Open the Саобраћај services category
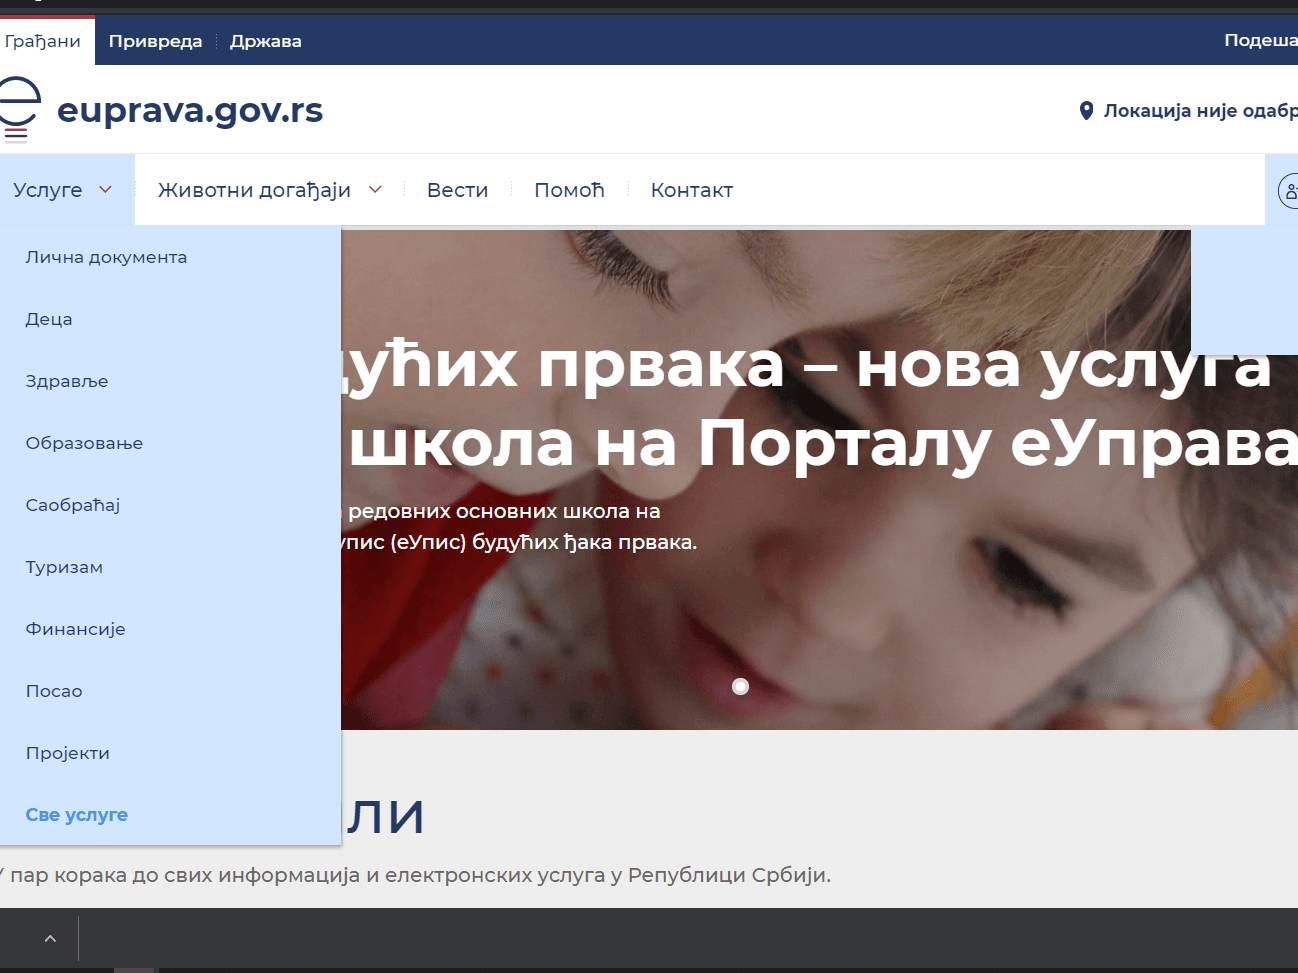This screenshot has height=973, width=1298. pos(73,505)
